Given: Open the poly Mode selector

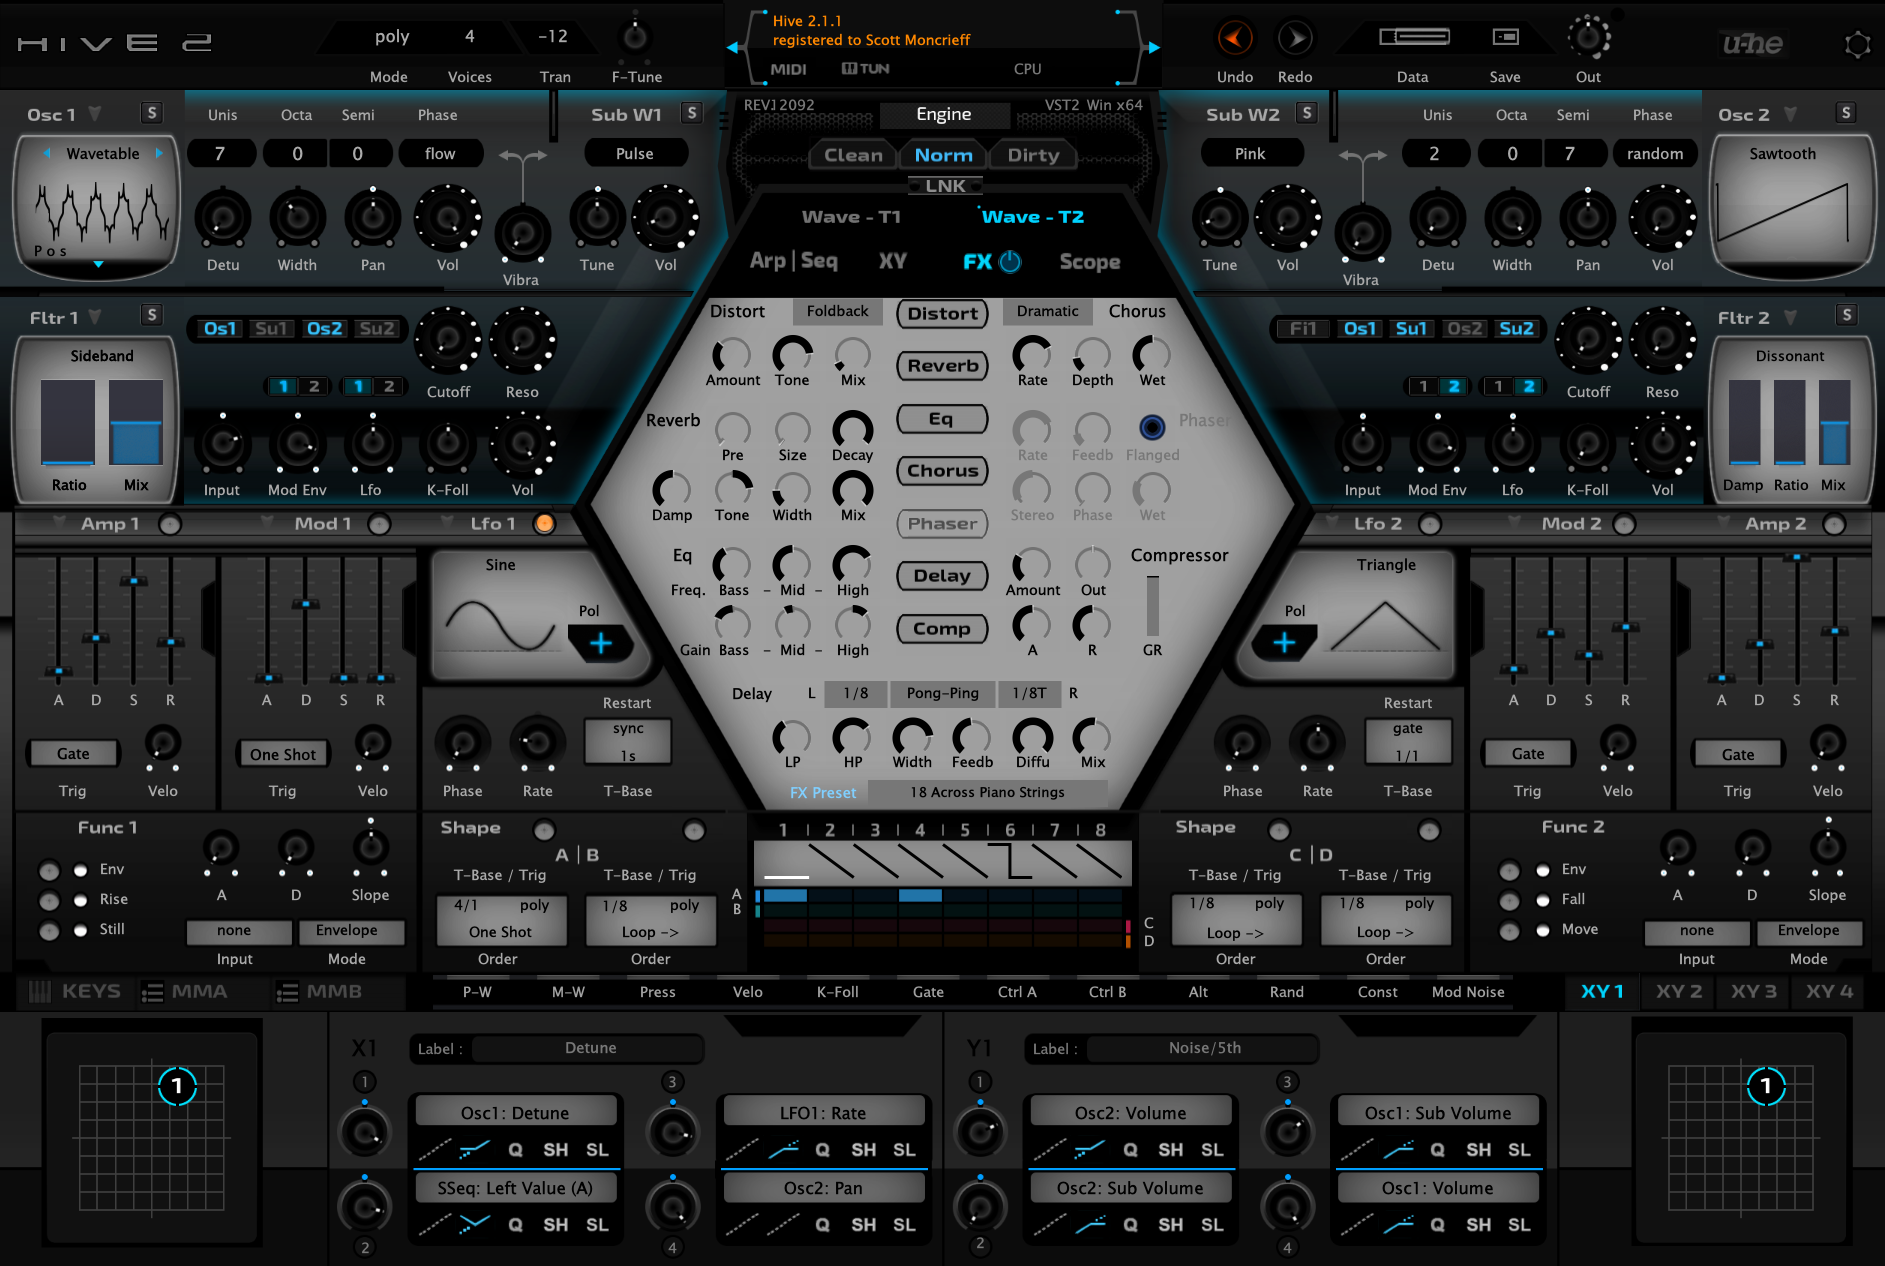Looking at the screenshot, I should pos(392,37).
